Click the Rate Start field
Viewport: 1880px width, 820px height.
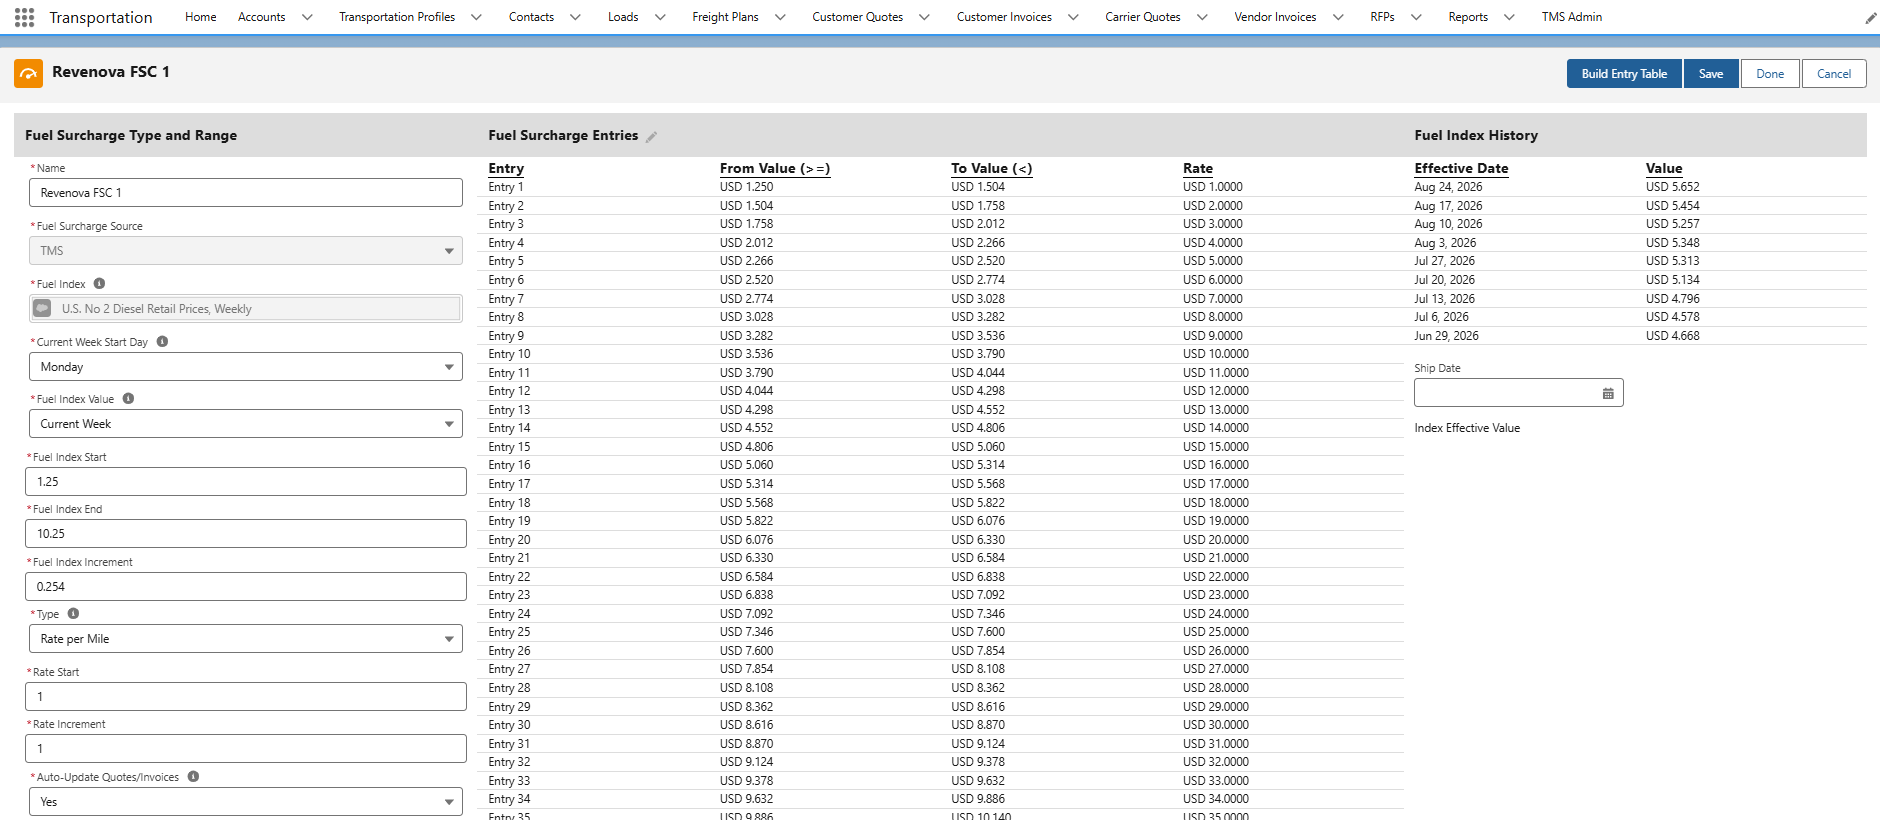click(246, 697)
